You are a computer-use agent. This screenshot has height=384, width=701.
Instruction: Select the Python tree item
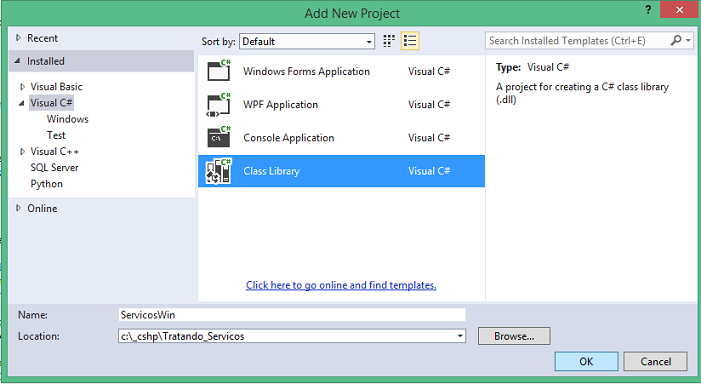[46, 184]
